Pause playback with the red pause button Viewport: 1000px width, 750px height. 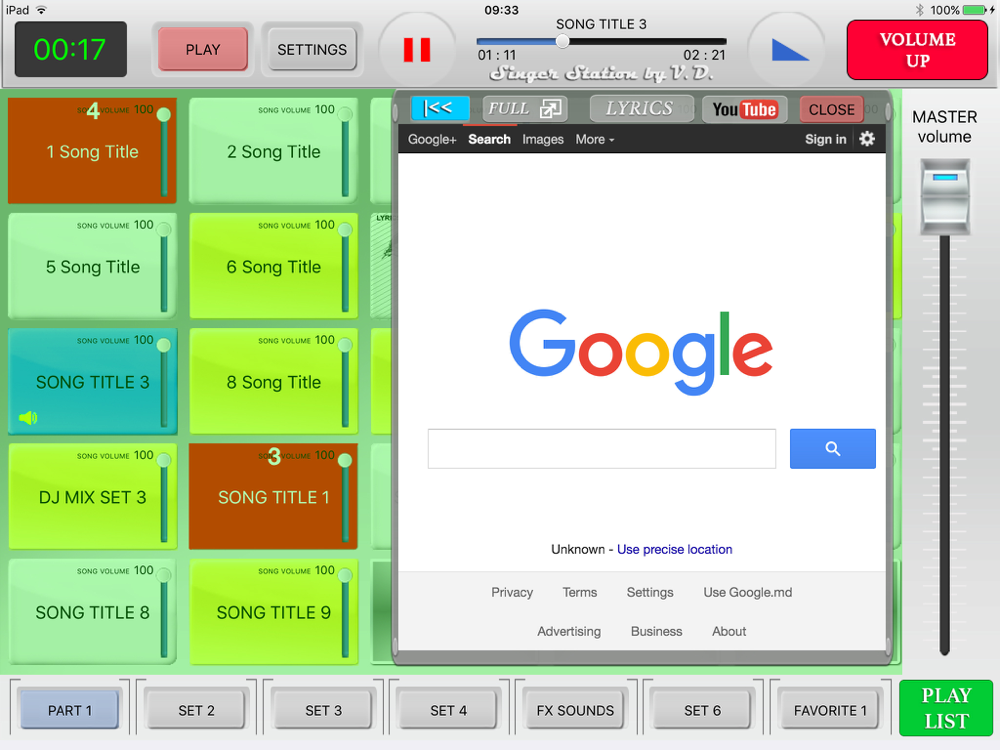click(x=417, y=50)
